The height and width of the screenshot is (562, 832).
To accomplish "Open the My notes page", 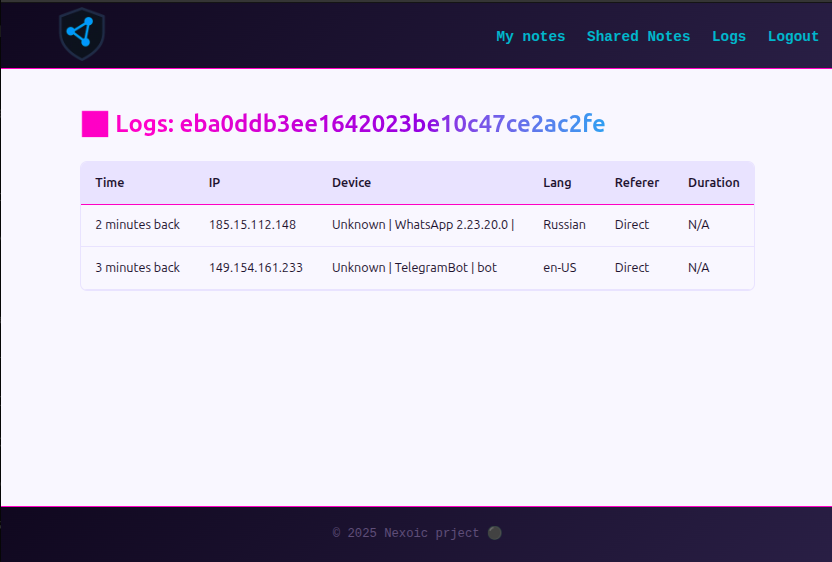I will coord(530,36).
